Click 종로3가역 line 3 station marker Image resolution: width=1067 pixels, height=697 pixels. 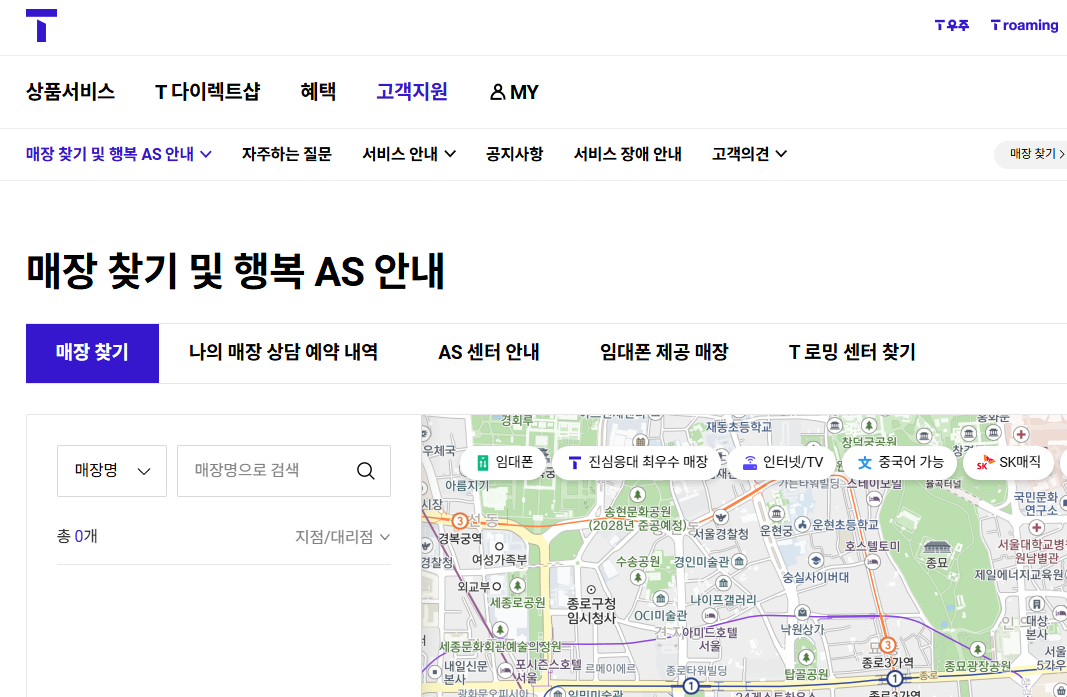887,645
